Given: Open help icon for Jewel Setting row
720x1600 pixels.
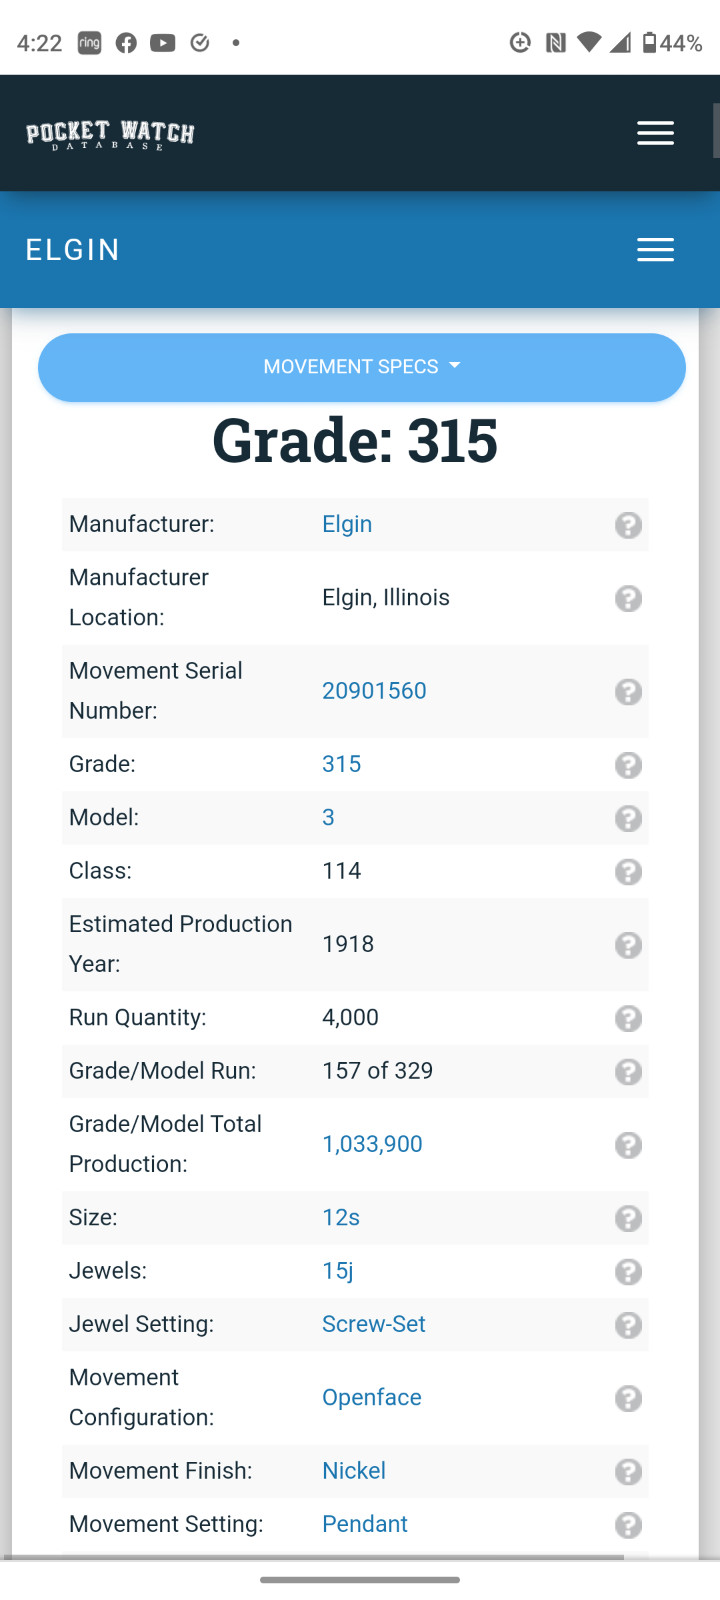Looking at the screenshot, I should 628,1325.
